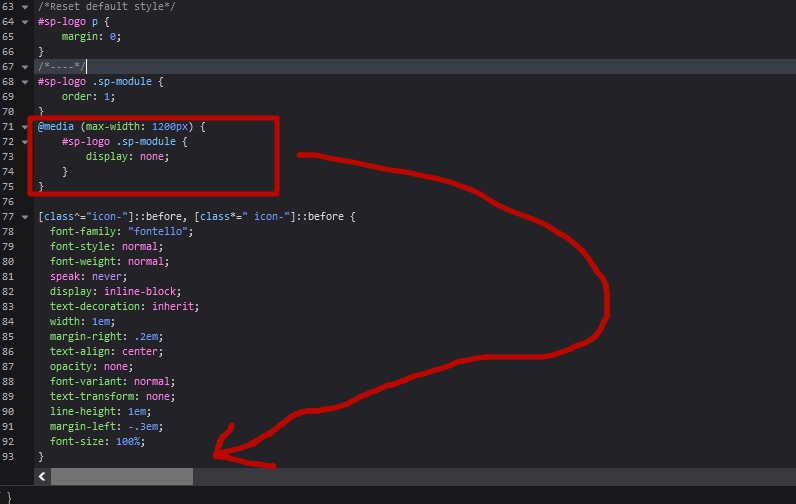
Task: Click the horizontal scrollbar's left arrow
Action: click(x=42, y=477)
